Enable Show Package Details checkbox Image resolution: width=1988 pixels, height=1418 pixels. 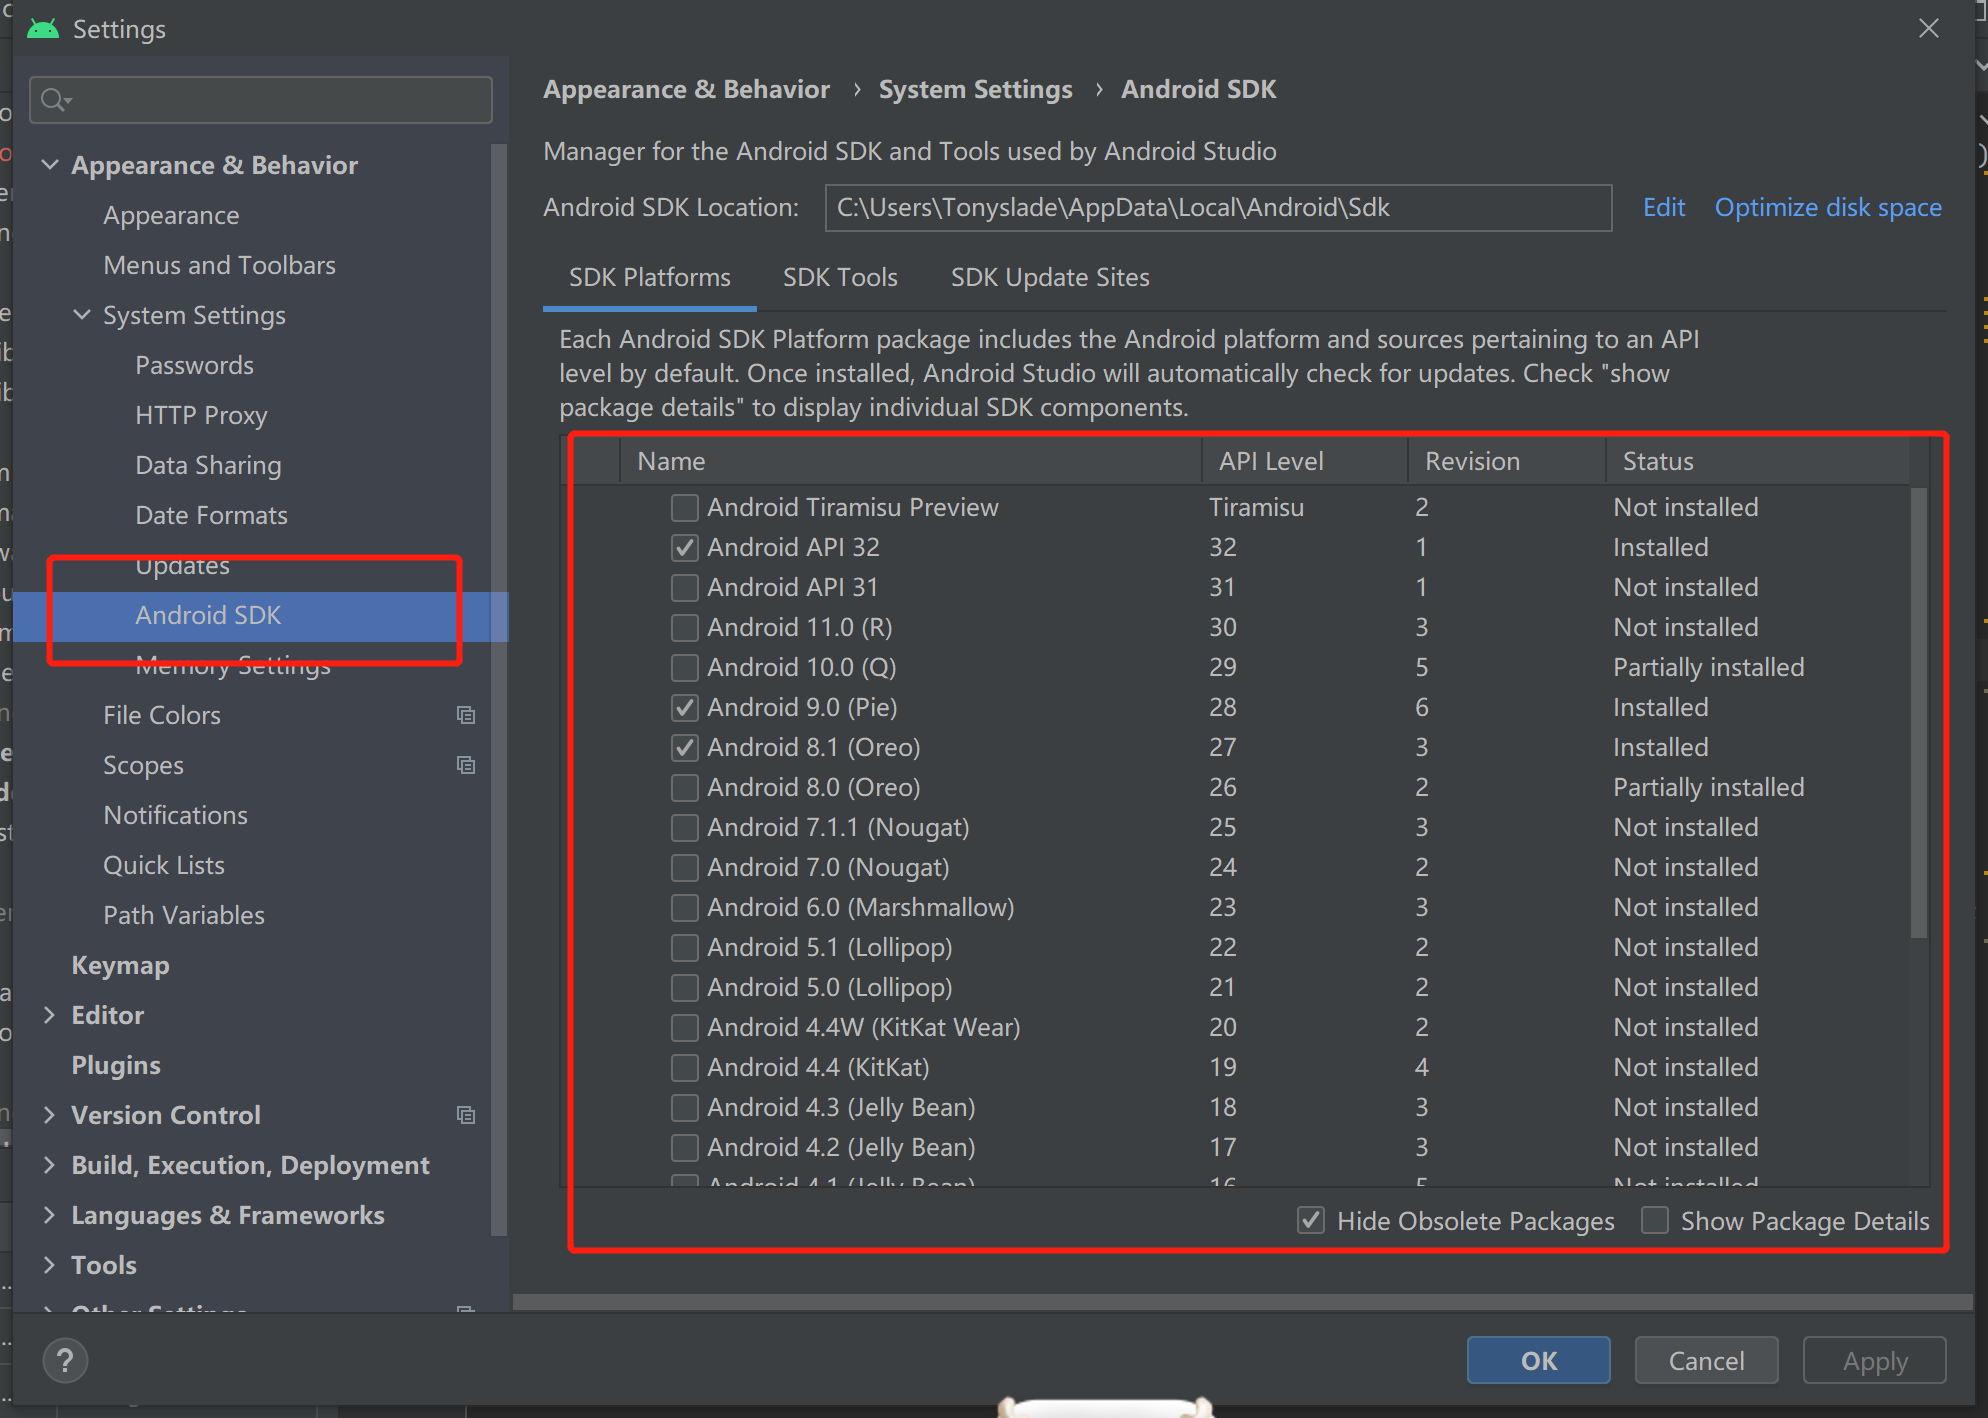click(1655, 1221)
